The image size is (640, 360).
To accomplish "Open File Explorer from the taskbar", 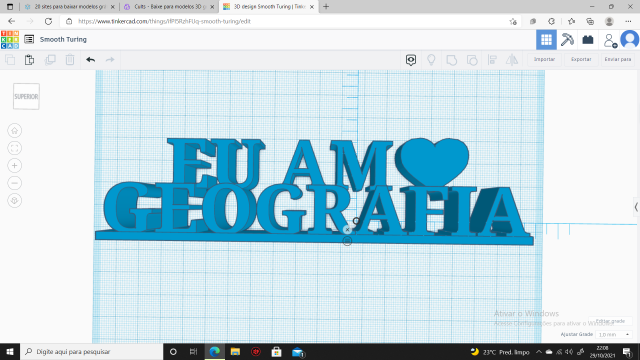I will coord(235,351).
